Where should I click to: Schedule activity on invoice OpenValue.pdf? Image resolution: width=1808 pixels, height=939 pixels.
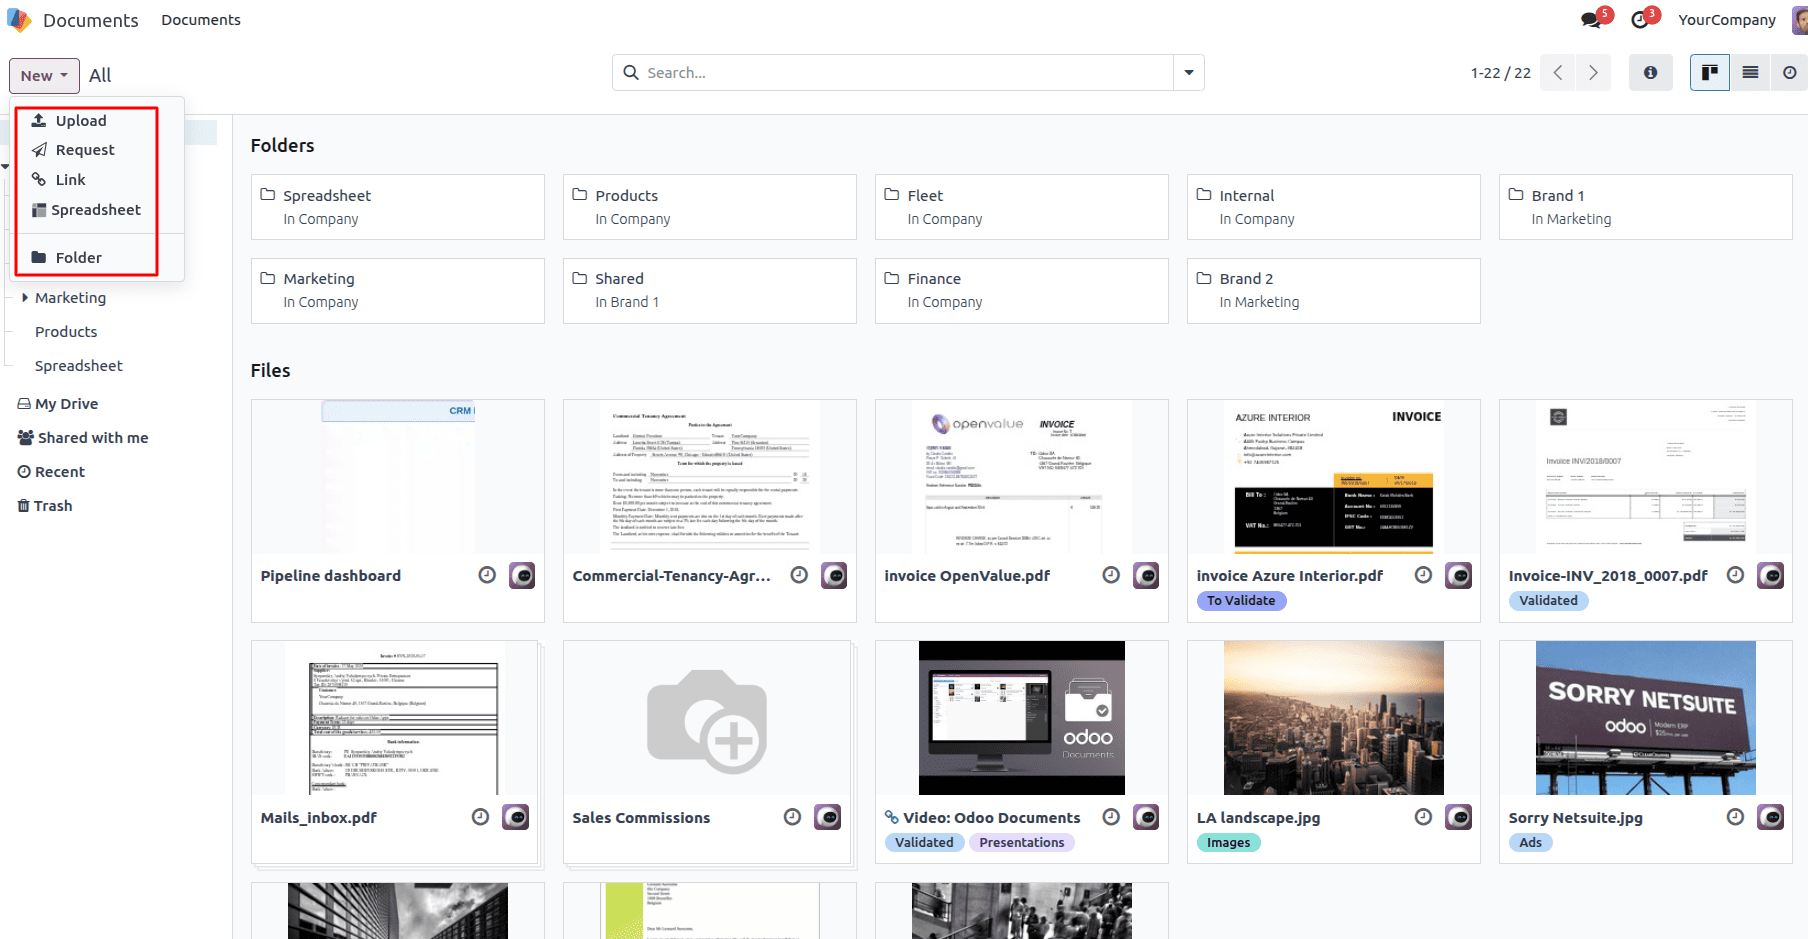pyautogui.click(x=1111, y=575)
